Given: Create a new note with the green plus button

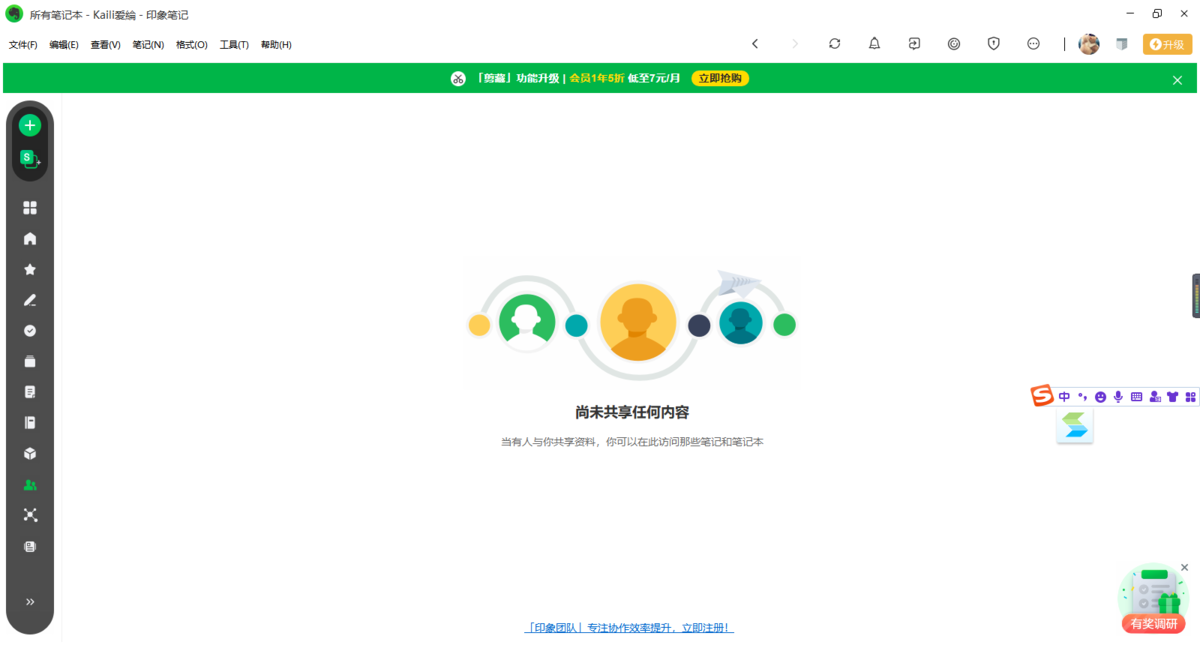Looking at the screenshot, I should pyautogui.click(x=30, y=124).
